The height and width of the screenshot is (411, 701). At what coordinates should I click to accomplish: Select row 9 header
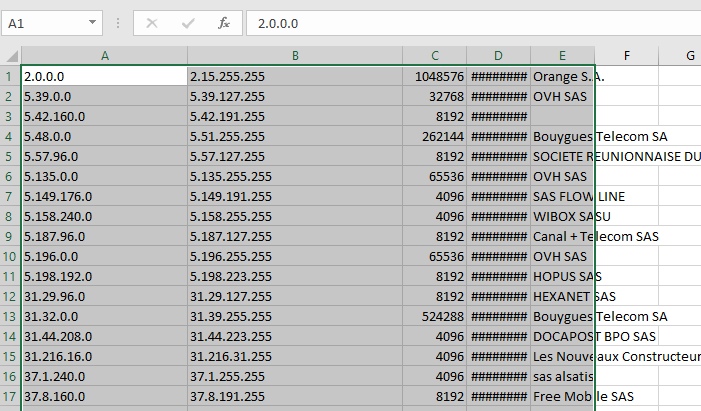point(10,236)
